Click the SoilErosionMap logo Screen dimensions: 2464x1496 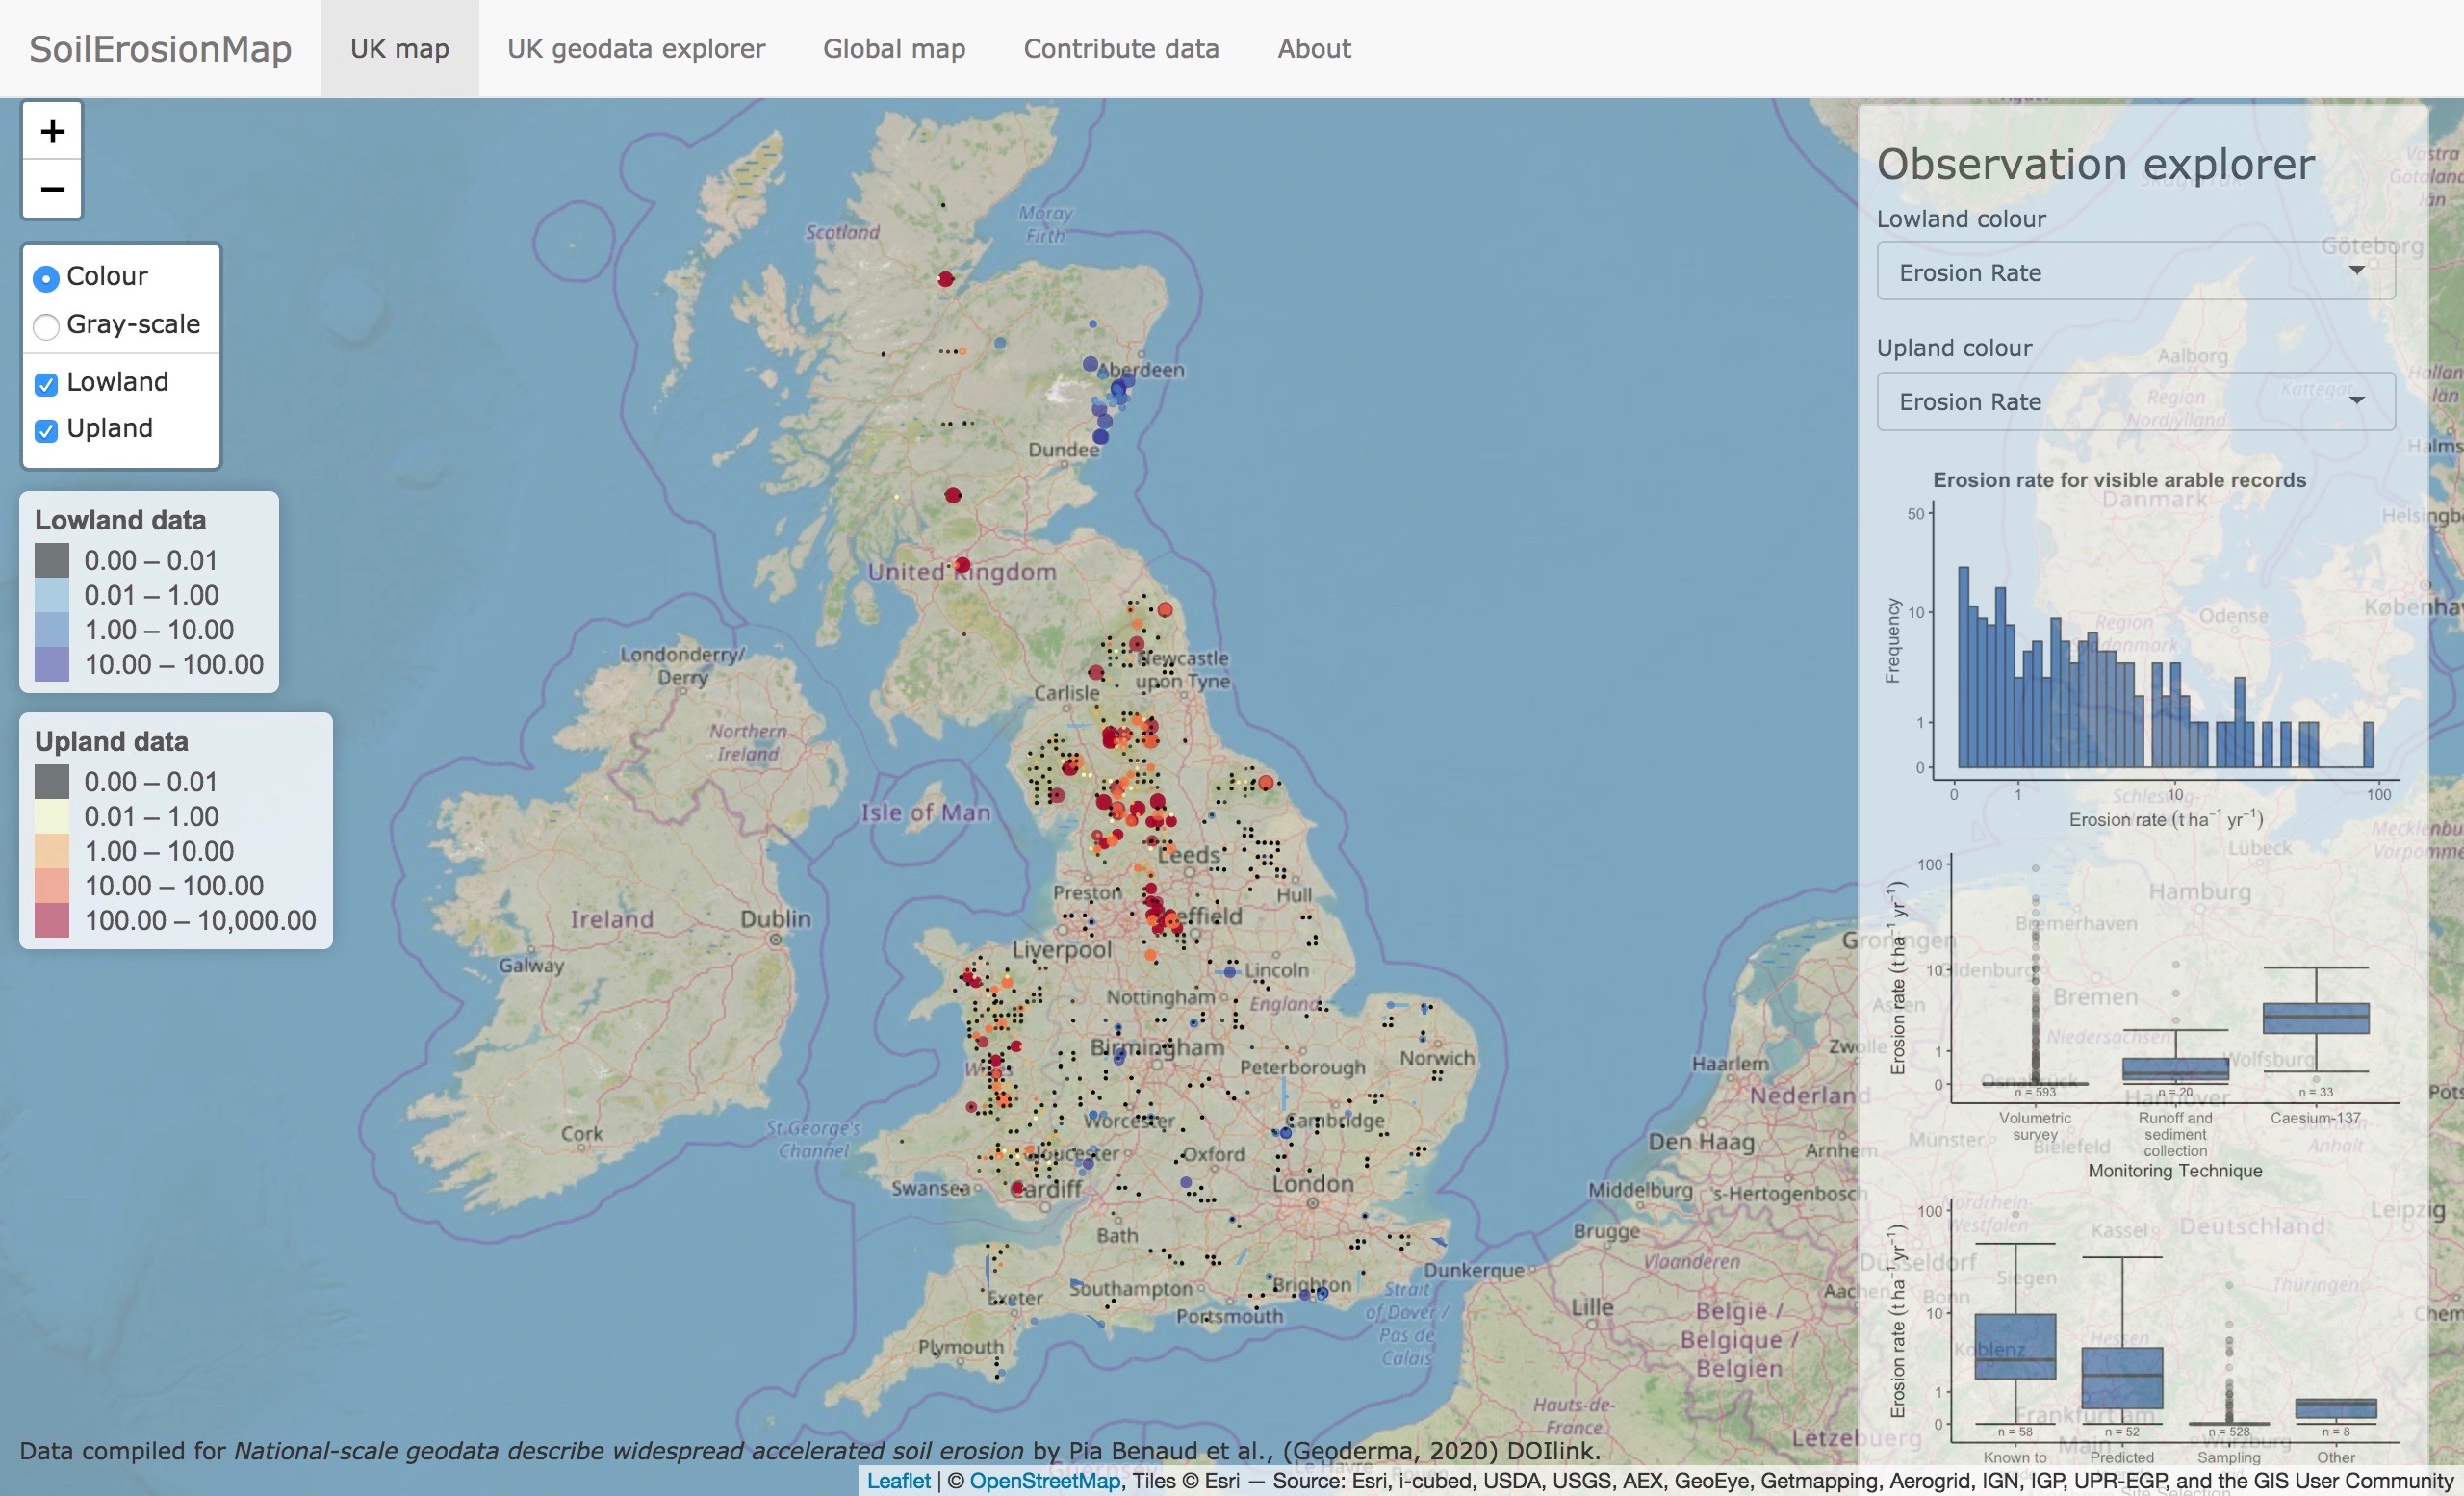(x=160, y=47)
